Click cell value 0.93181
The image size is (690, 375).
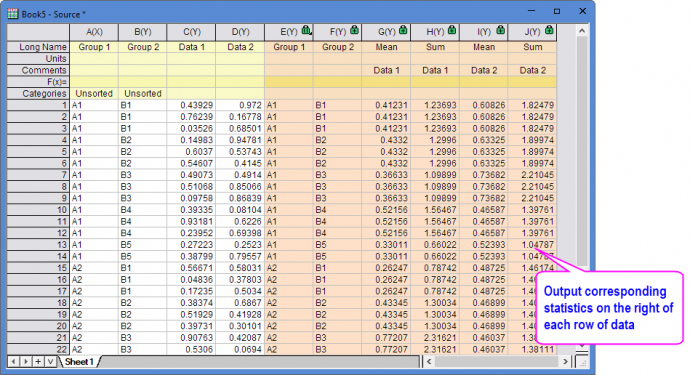pos(191,221)
